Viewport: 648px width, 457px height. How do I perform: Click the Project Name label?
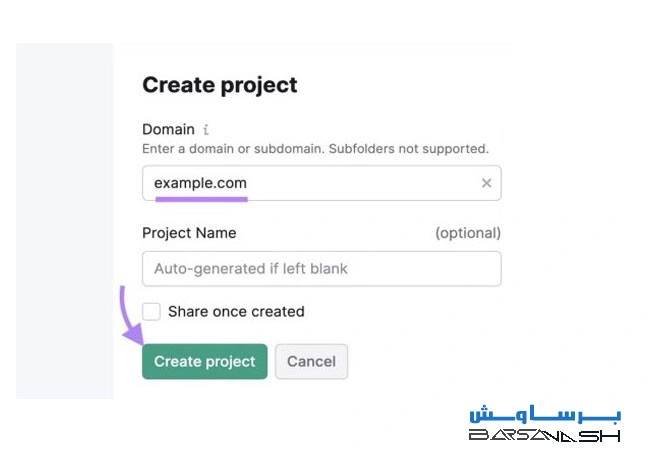pyautogui.click(x=189, y=233)
